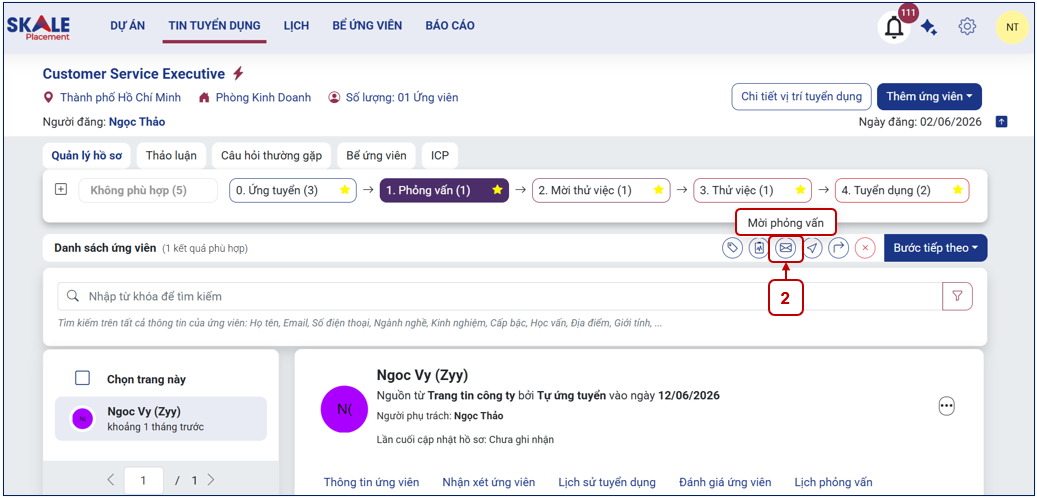The image size is (1037, 499).
Task: Open the filter funnel icon
Action: coord(957,296)
